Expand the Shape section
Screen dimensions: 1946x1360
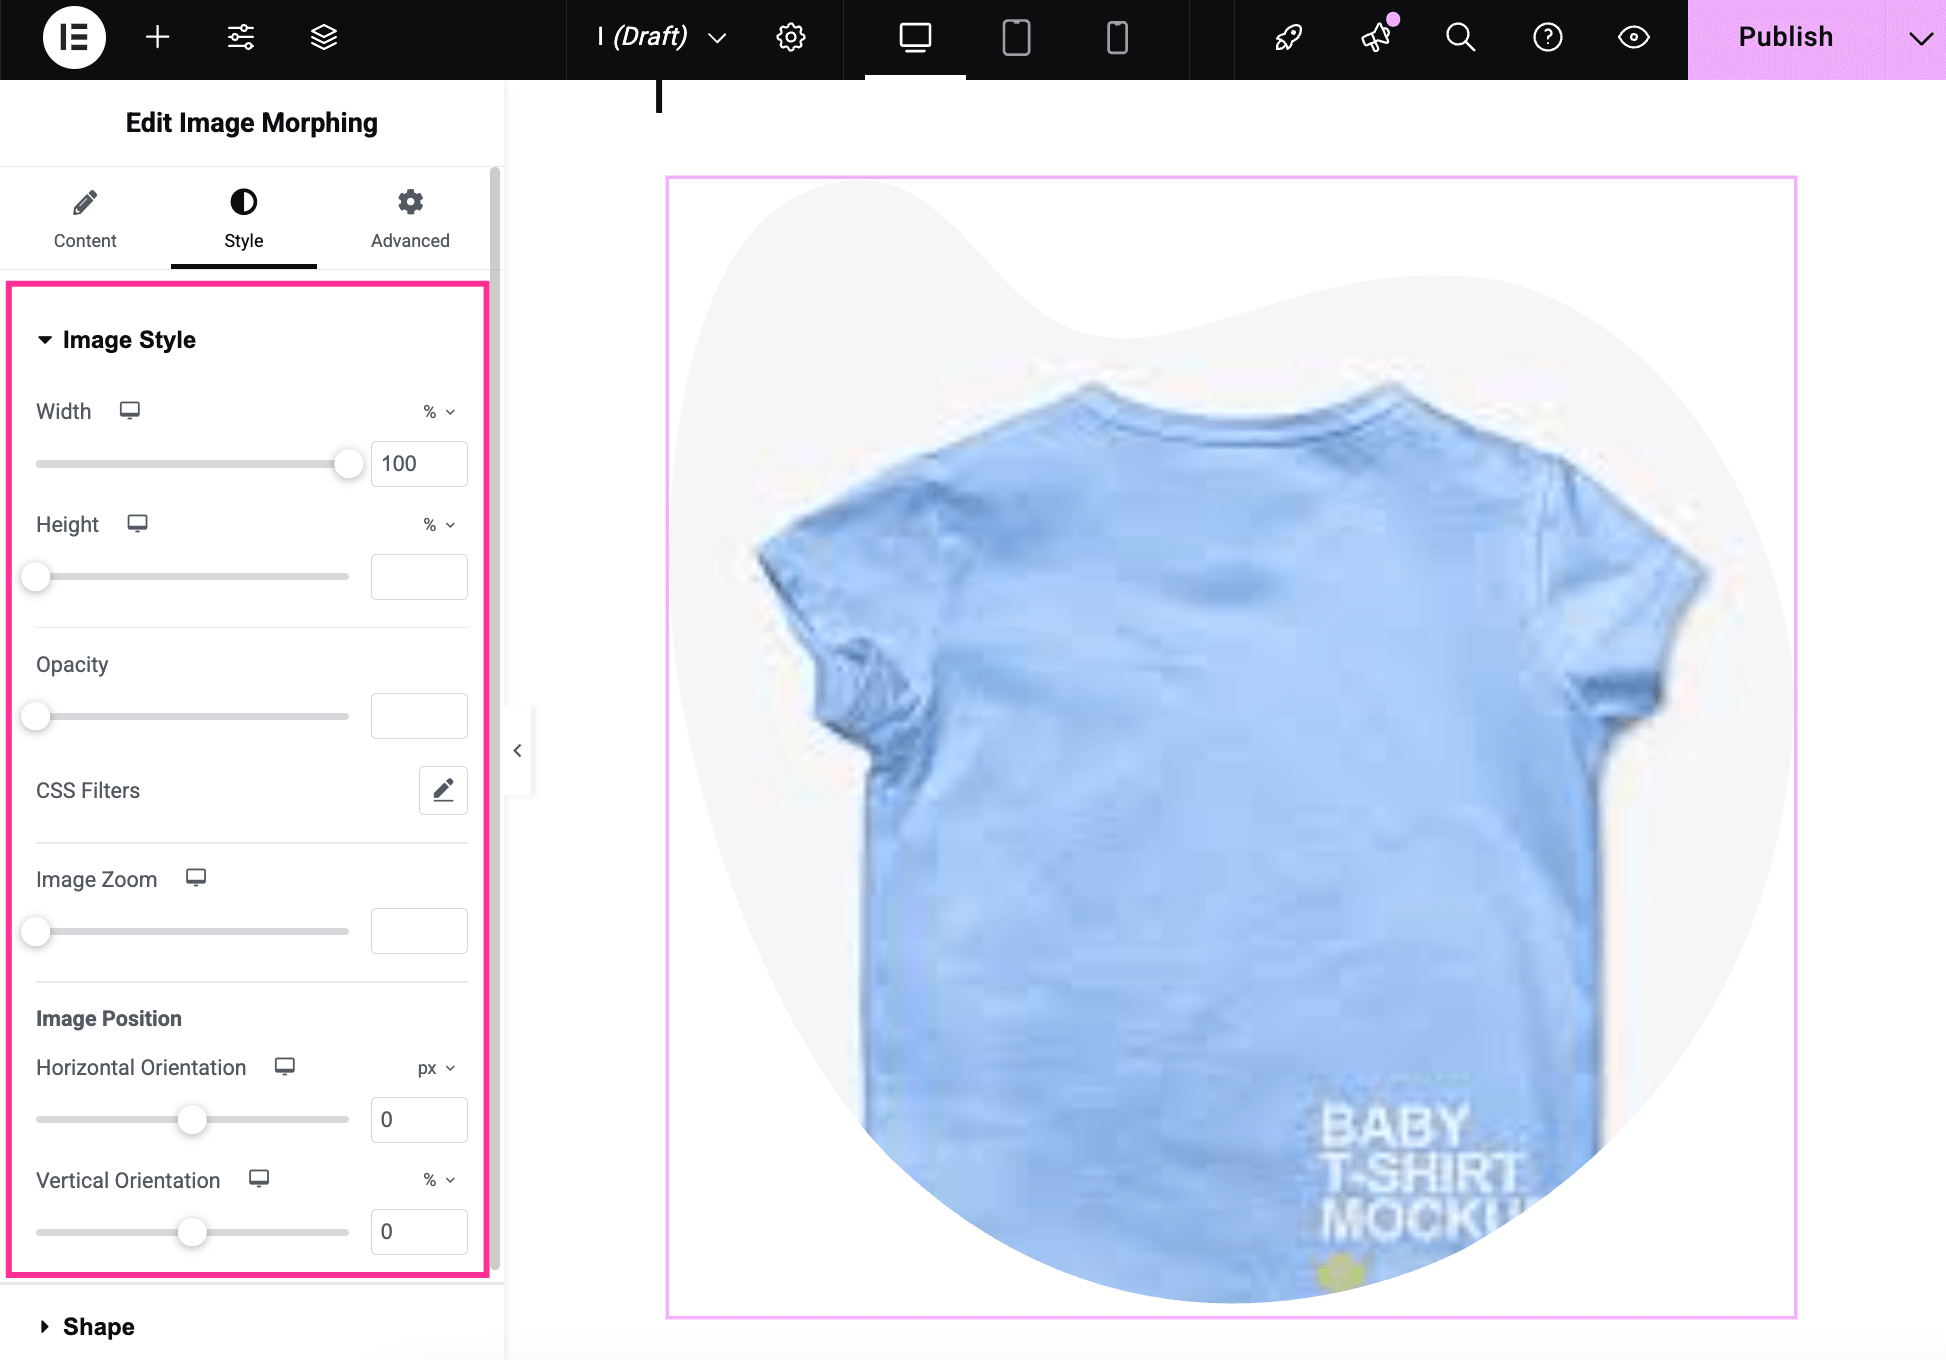pos(98,1327)
